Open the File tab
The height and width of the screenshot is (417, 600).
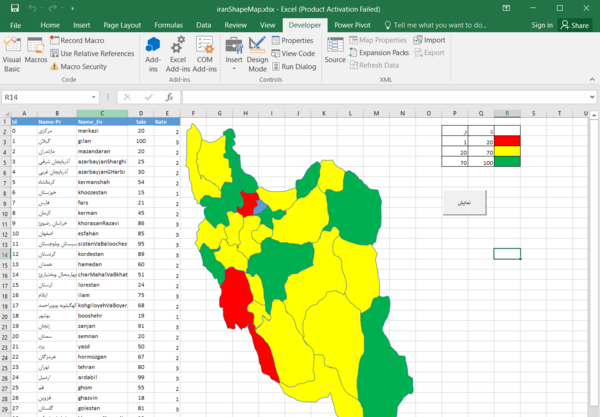(x=15, y=25)
